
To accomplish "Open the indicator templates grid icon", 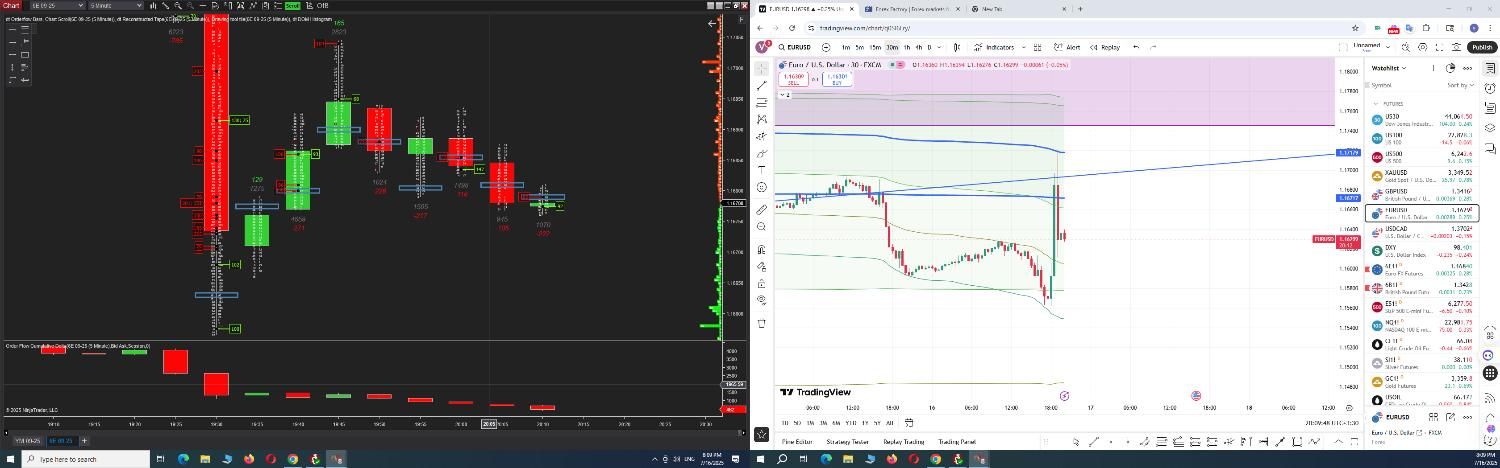I will tap(1038, 47).
